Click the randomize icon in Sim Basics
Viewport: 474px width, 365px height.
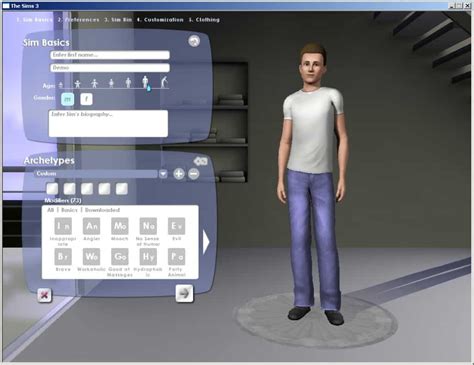(x=194, y=41)
